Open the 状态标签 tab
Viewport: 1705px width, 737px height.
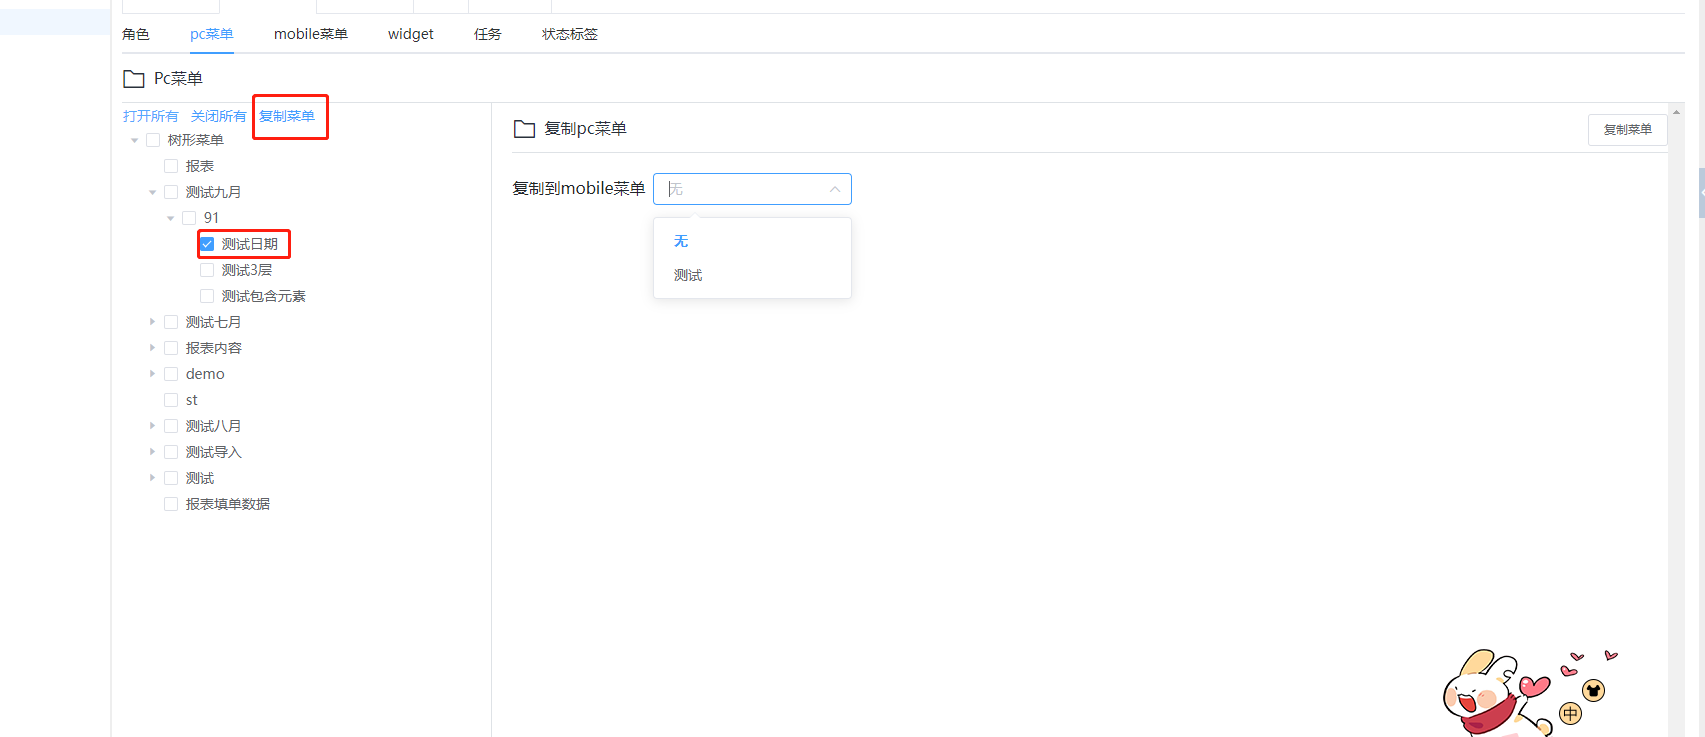tap(570, 34)
